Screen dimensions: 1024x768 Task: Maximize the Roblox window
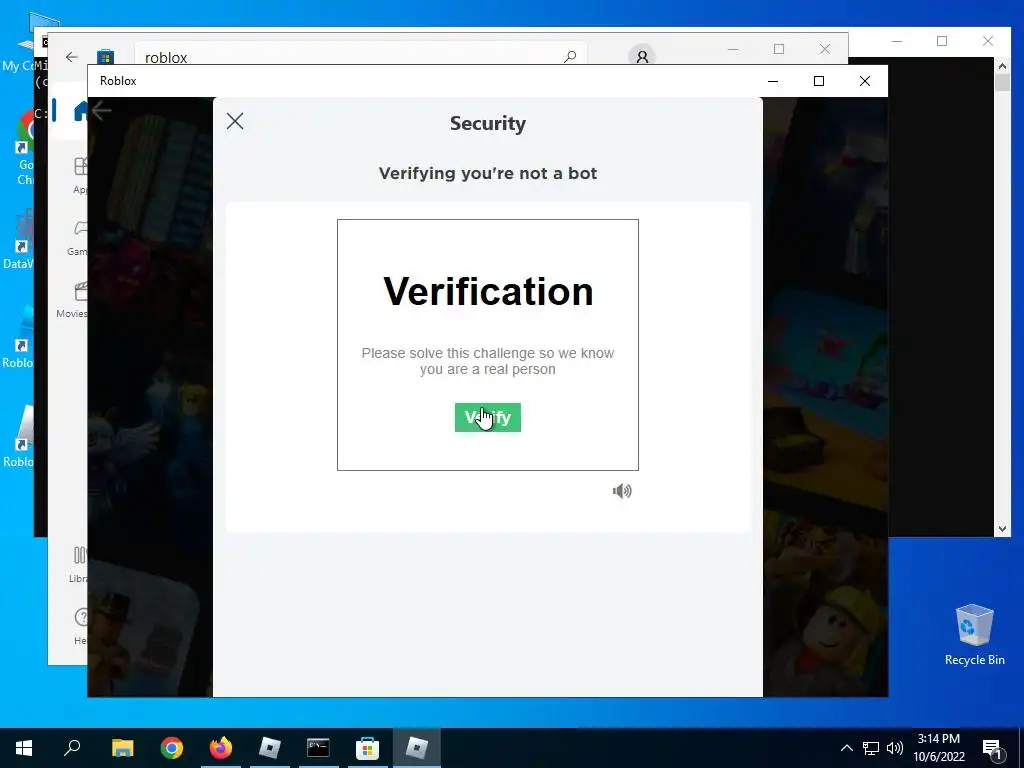click(819, 81)
